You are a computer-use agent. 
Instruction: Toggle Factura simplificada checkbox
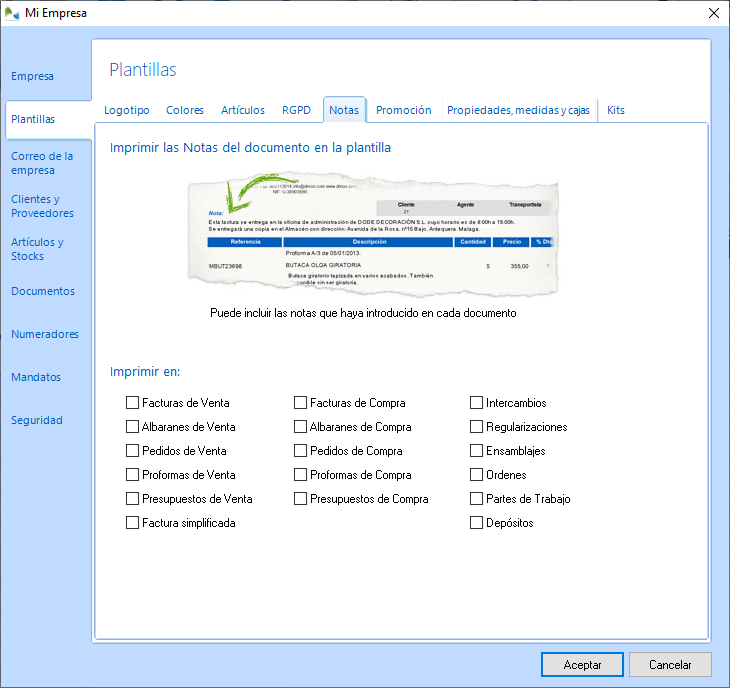tap(133, 523)
